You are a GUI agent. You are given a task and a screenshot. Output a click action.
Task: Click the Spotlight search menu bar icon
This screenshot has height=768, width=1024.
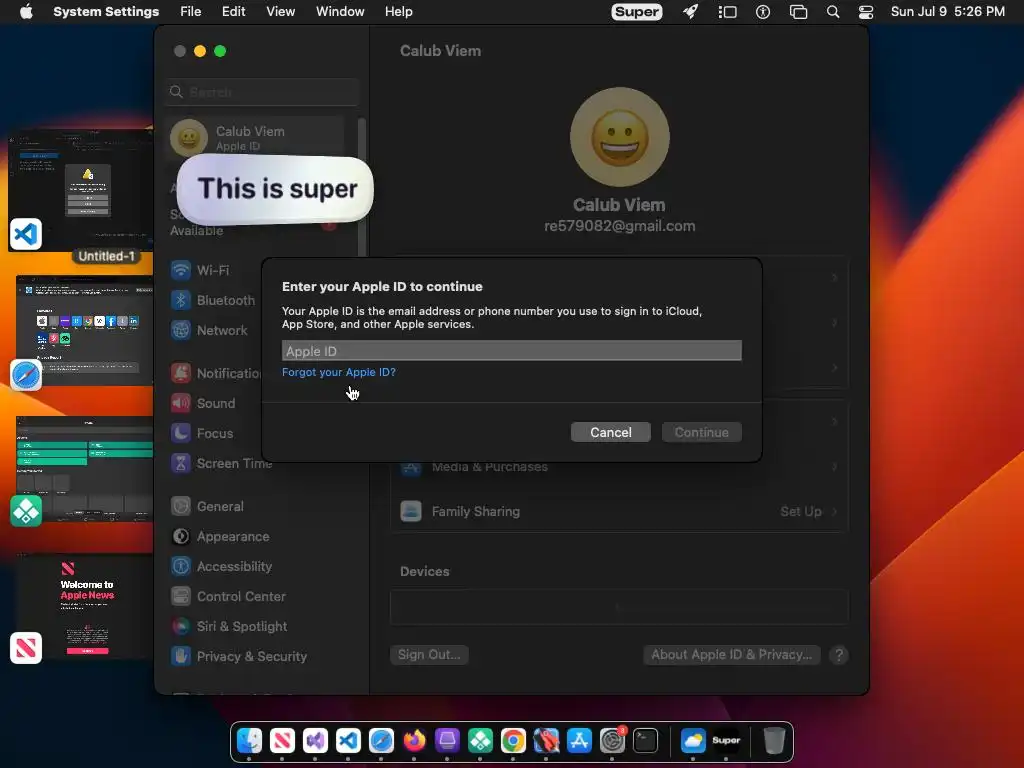coord(833,12)
